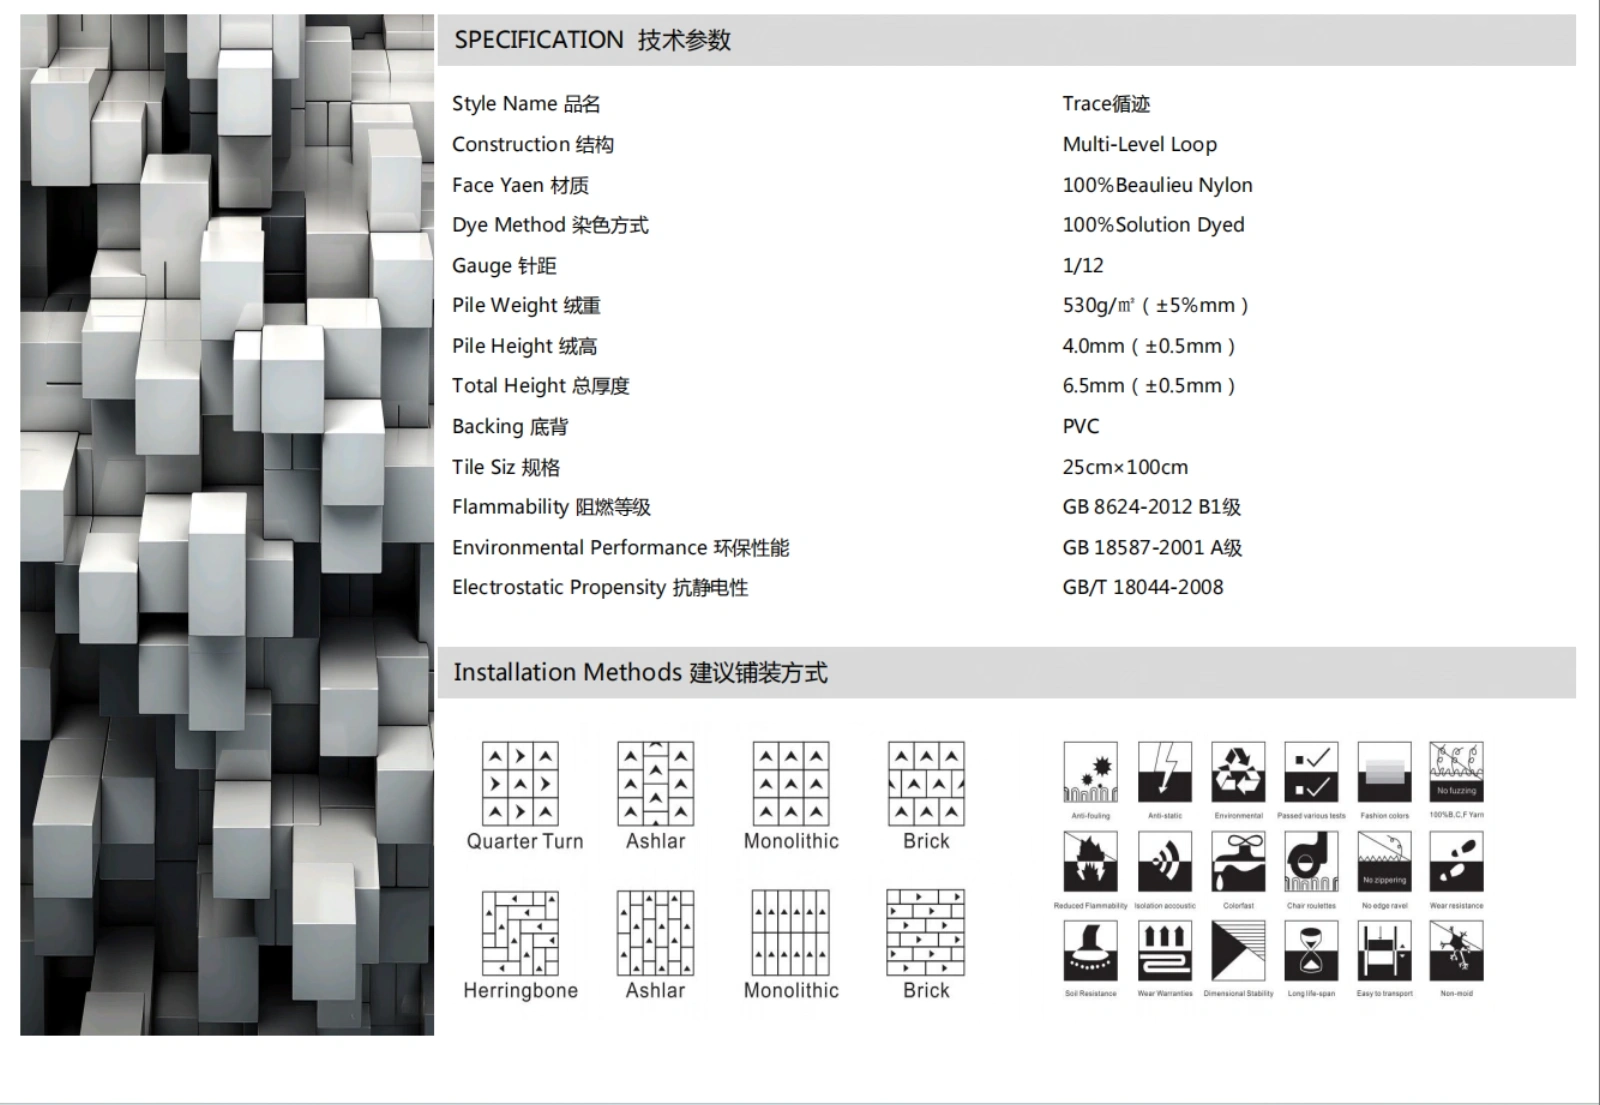Enable the No fuzzing yarn option

point(1457,773)
